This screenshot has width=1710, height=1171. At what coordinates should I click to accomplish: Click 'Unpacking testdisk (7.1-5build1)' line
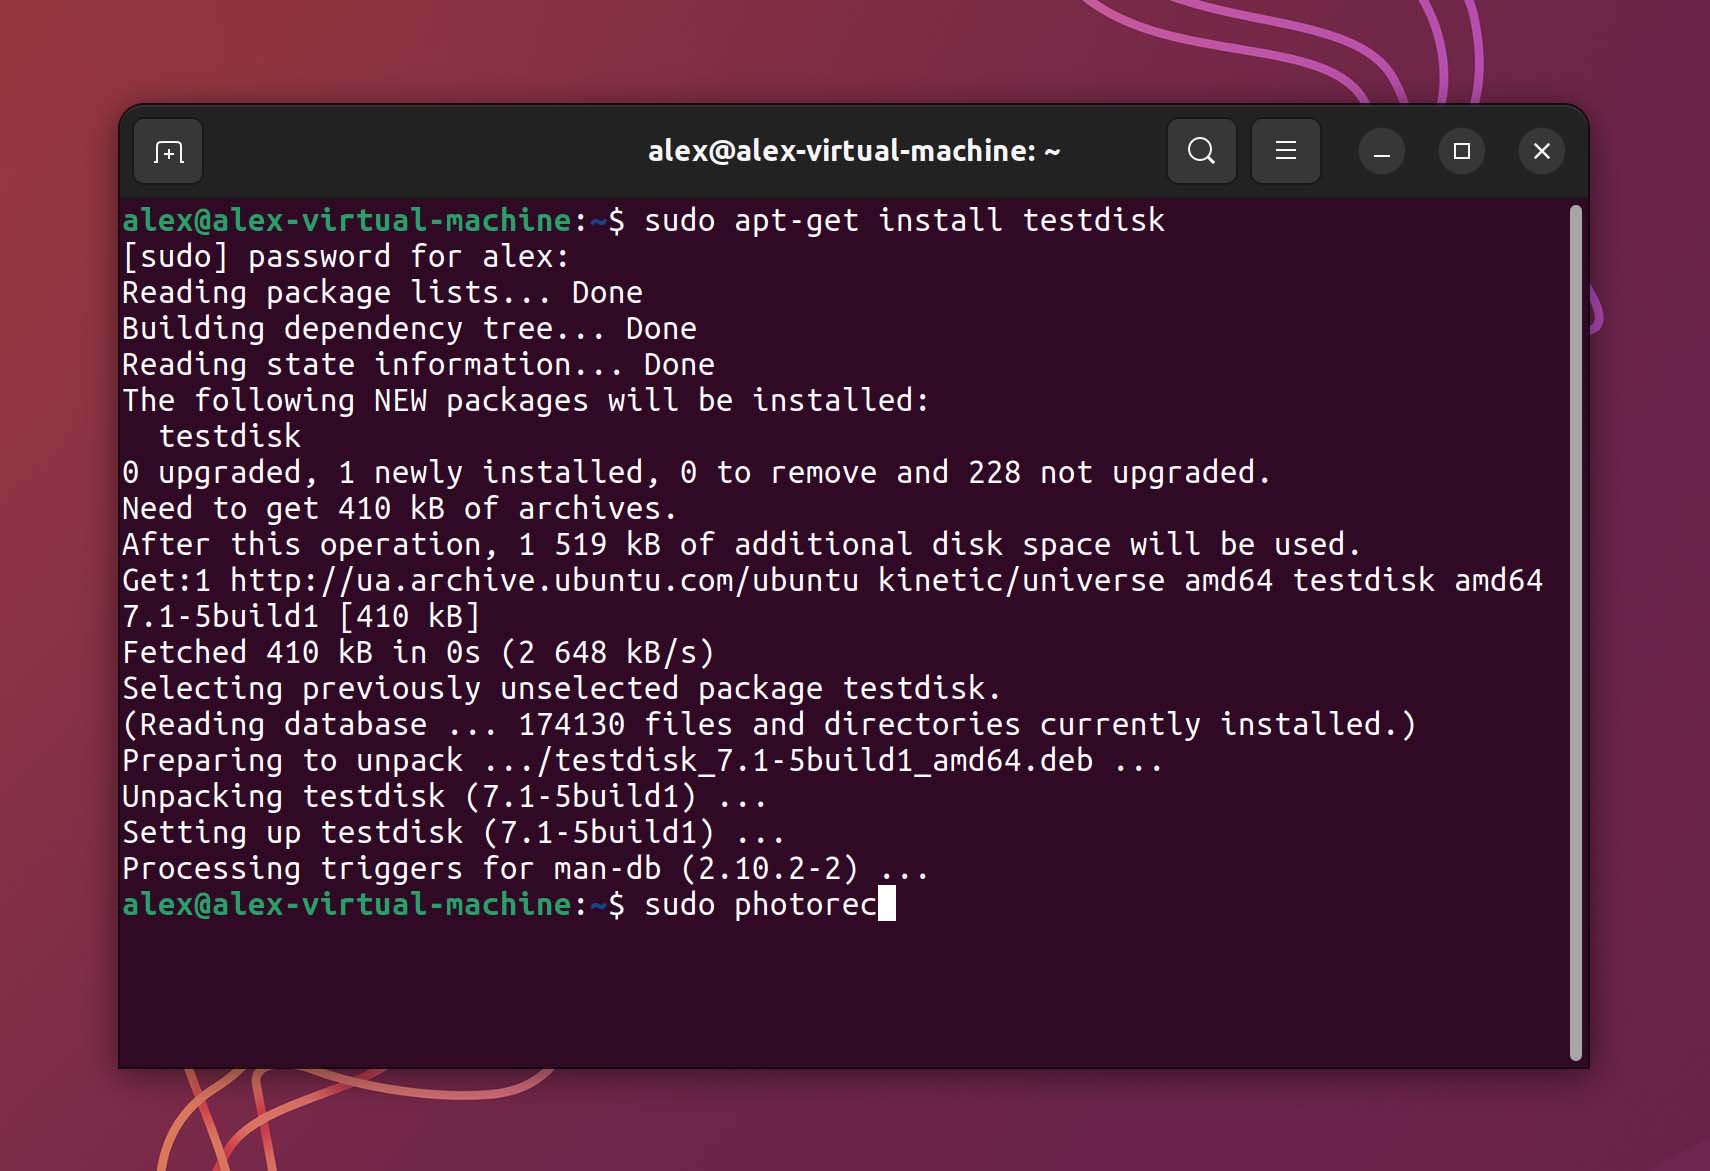point(444,796)
